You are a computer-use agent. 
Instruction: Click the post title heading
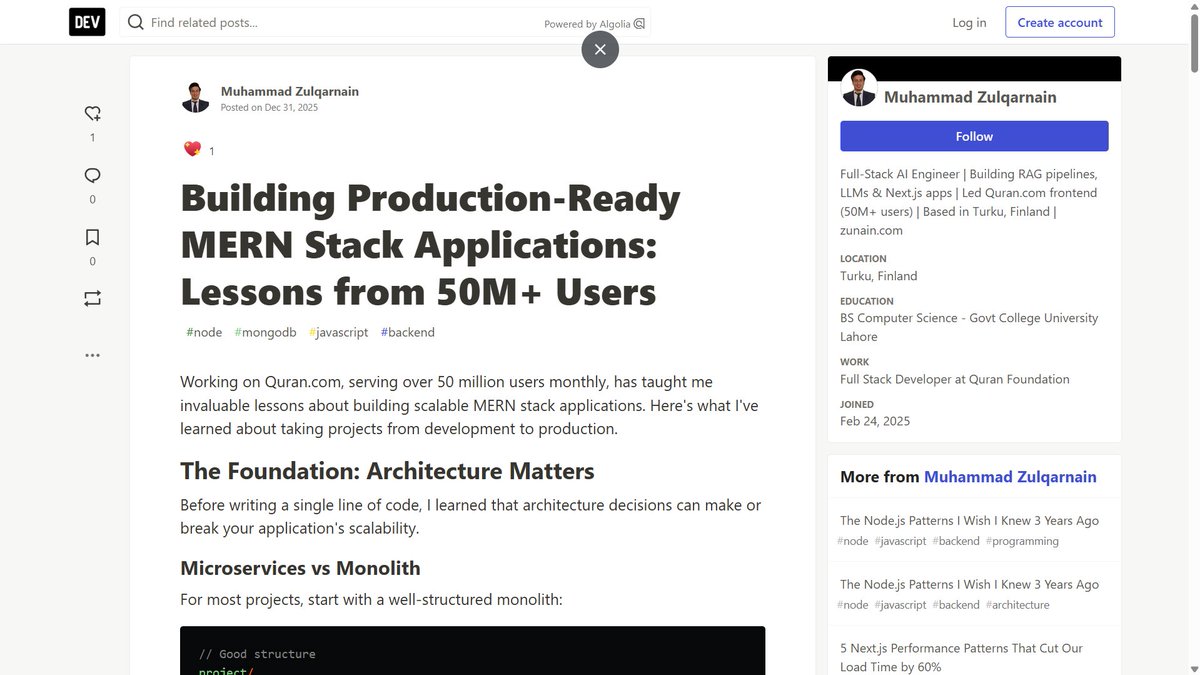pyautogui.click(x=430, y=245)
